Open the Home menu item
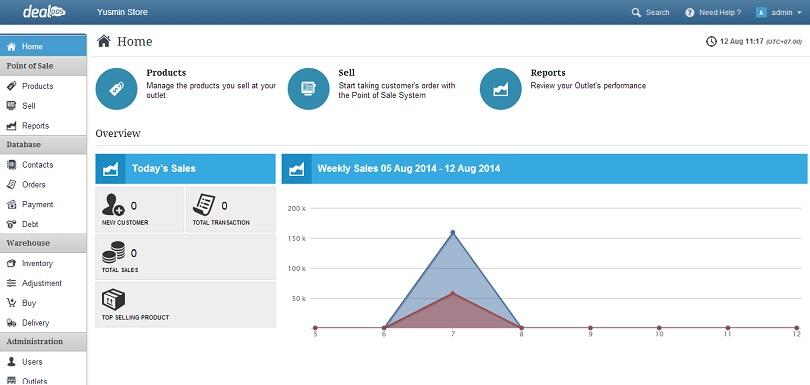 tap(43, 47)
